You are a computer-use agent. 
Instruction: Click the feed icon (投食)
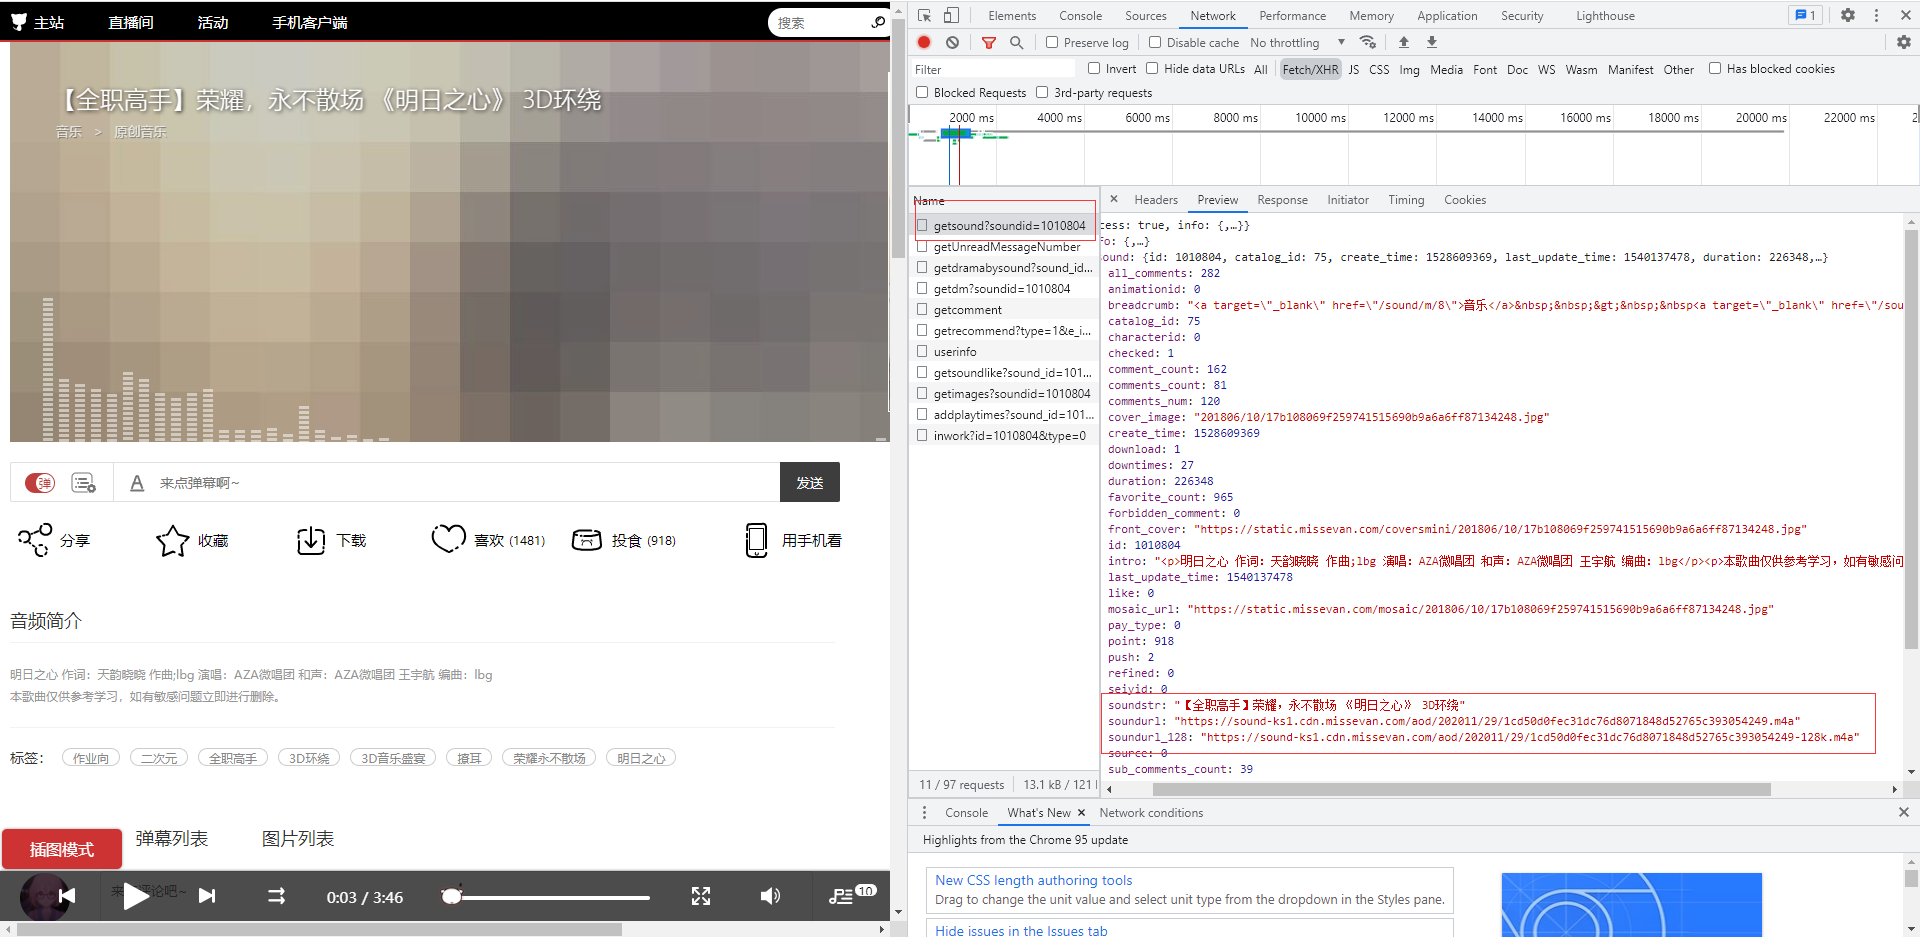[x=587, y=540]
